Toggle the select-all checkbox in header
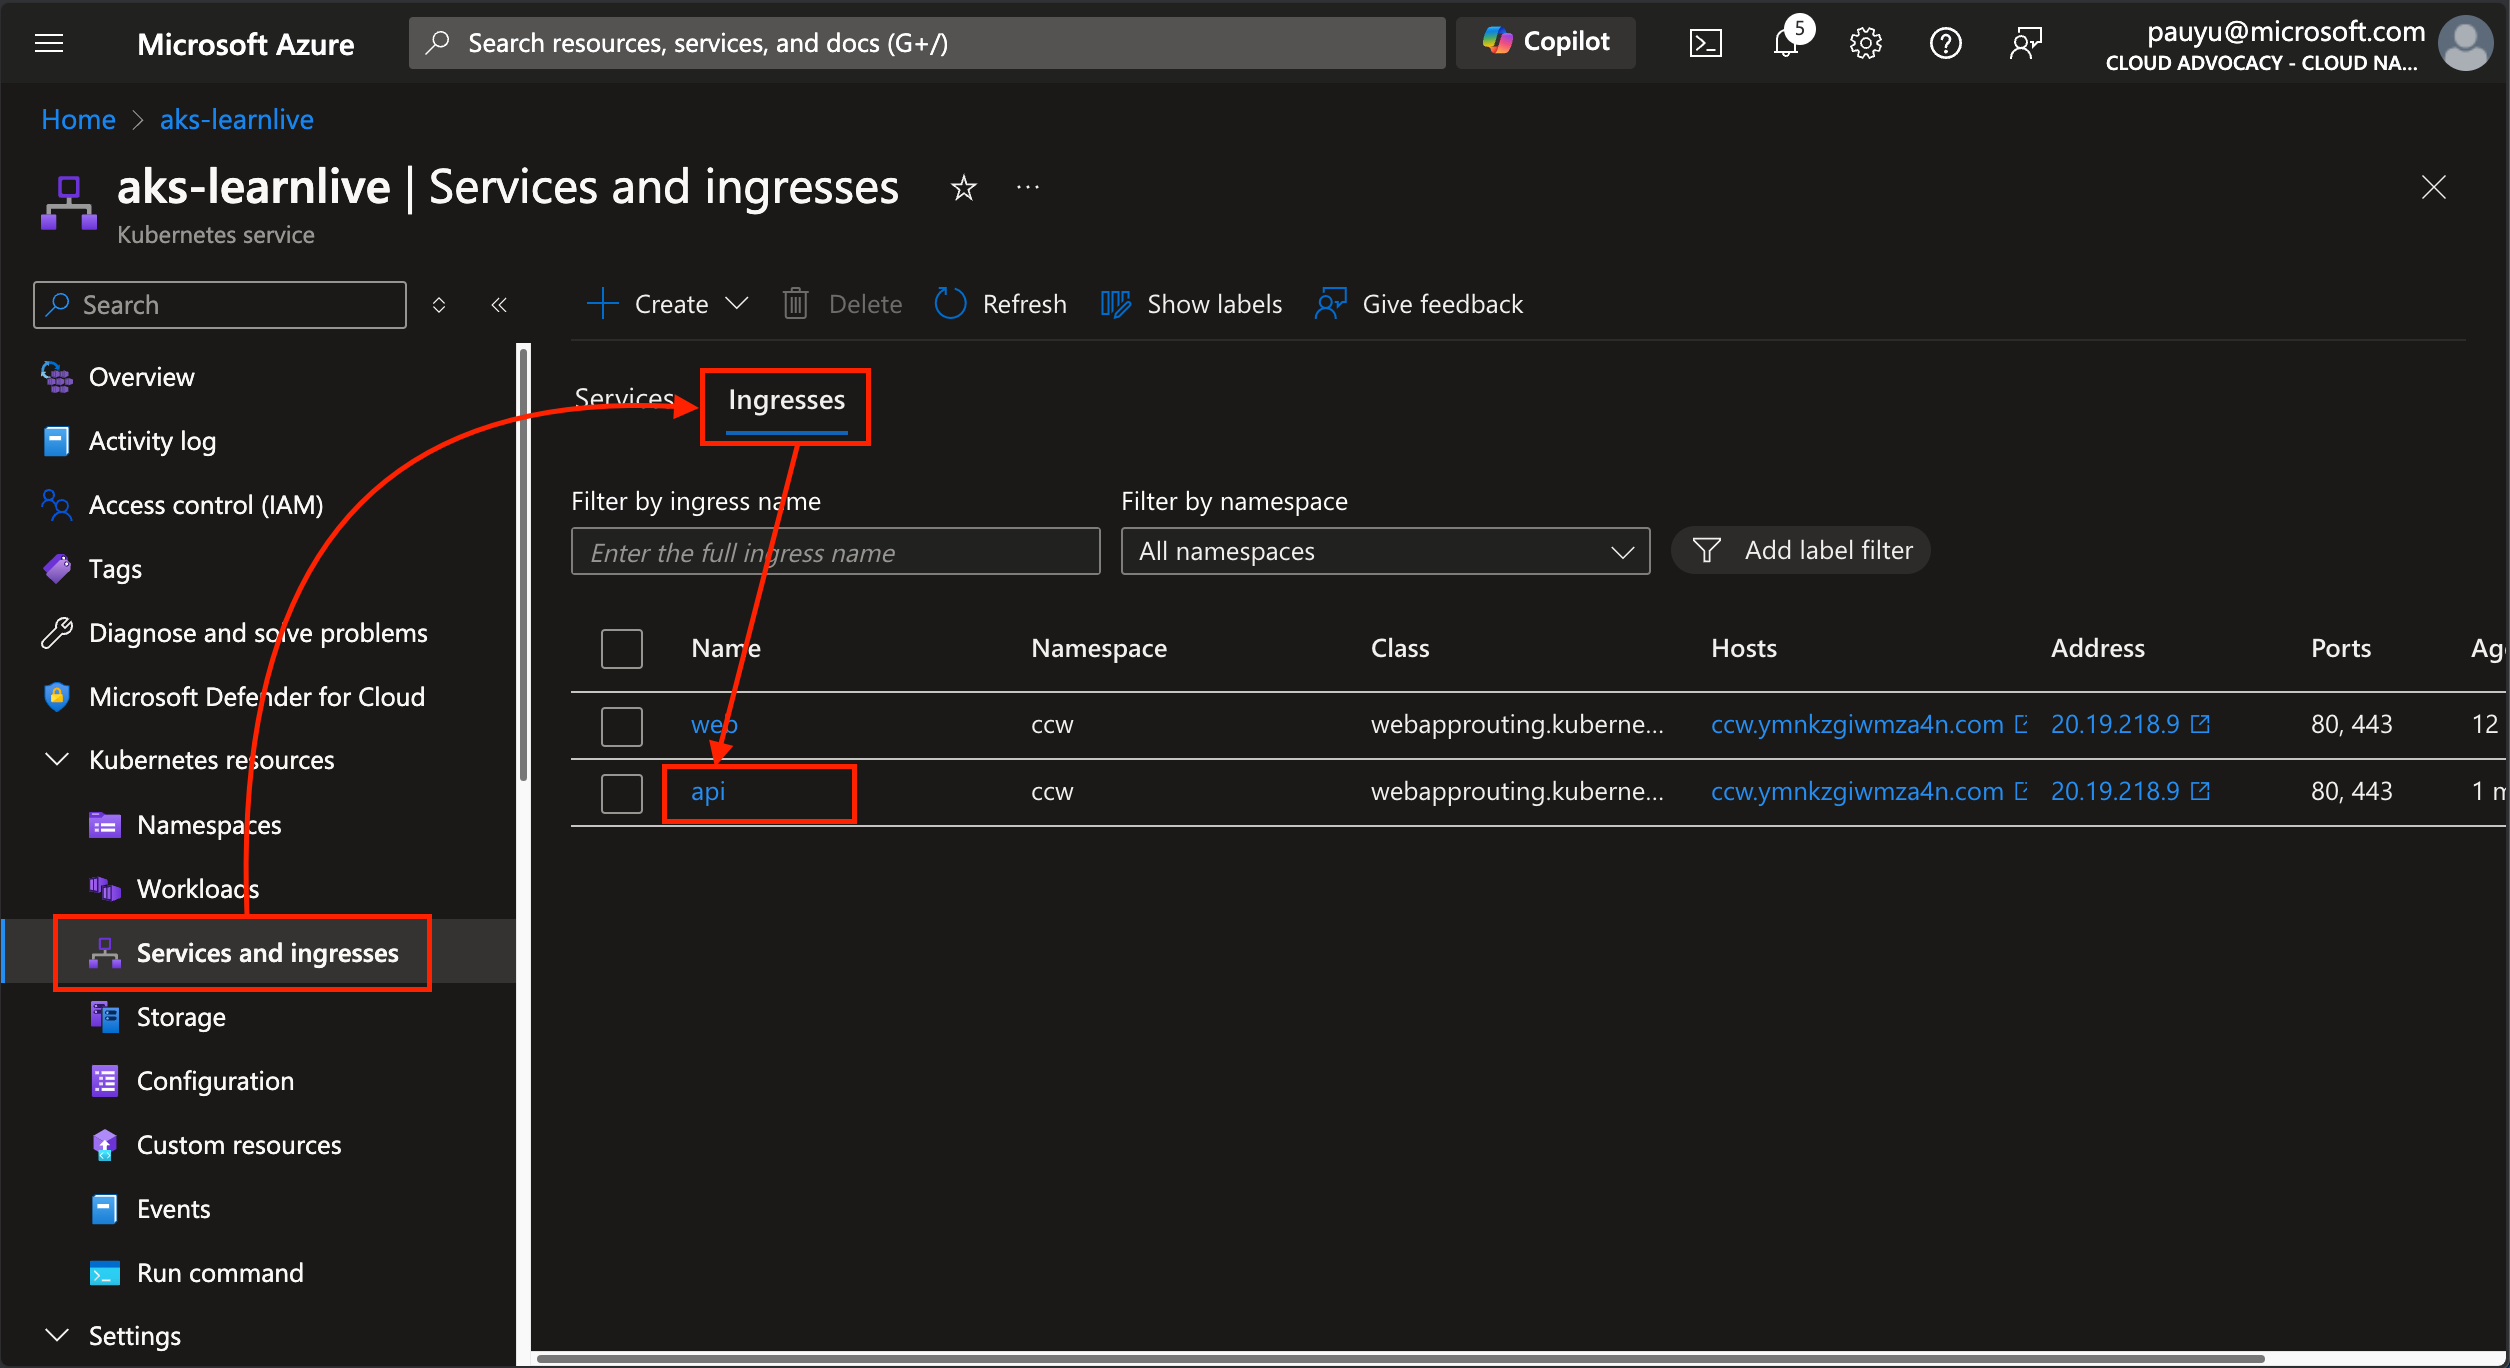 pos(622,649)
